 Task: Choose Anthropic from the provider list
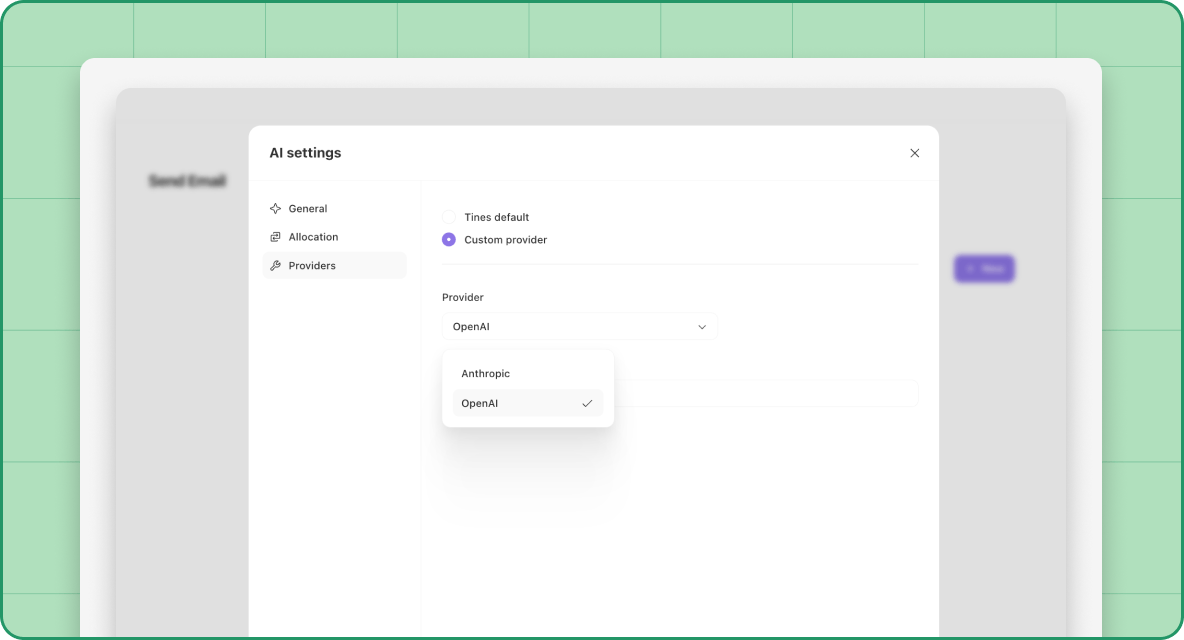486,374
